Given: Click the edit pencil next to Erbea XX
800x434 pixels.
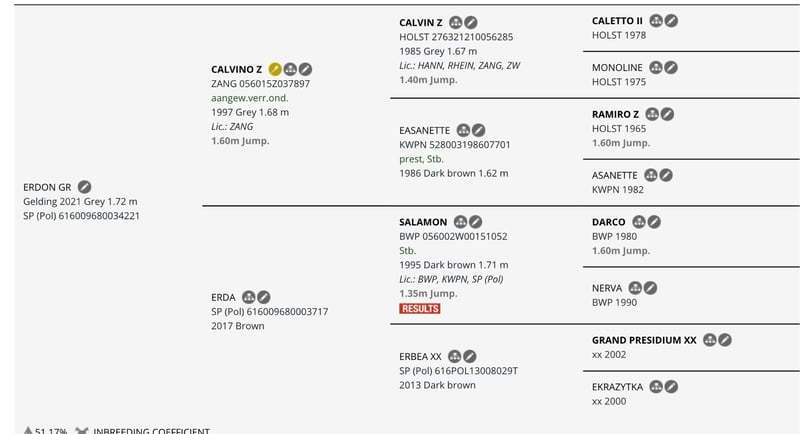Looking at the screenshot, I should click(470, 356).
